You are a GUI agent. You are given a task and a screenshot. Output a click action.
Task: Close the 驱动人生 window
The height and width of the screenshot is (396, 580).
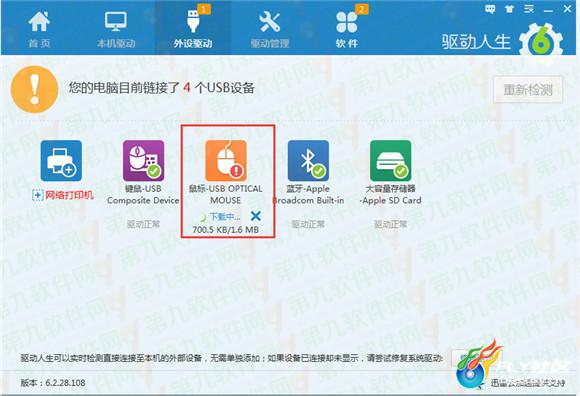point(567,9)
